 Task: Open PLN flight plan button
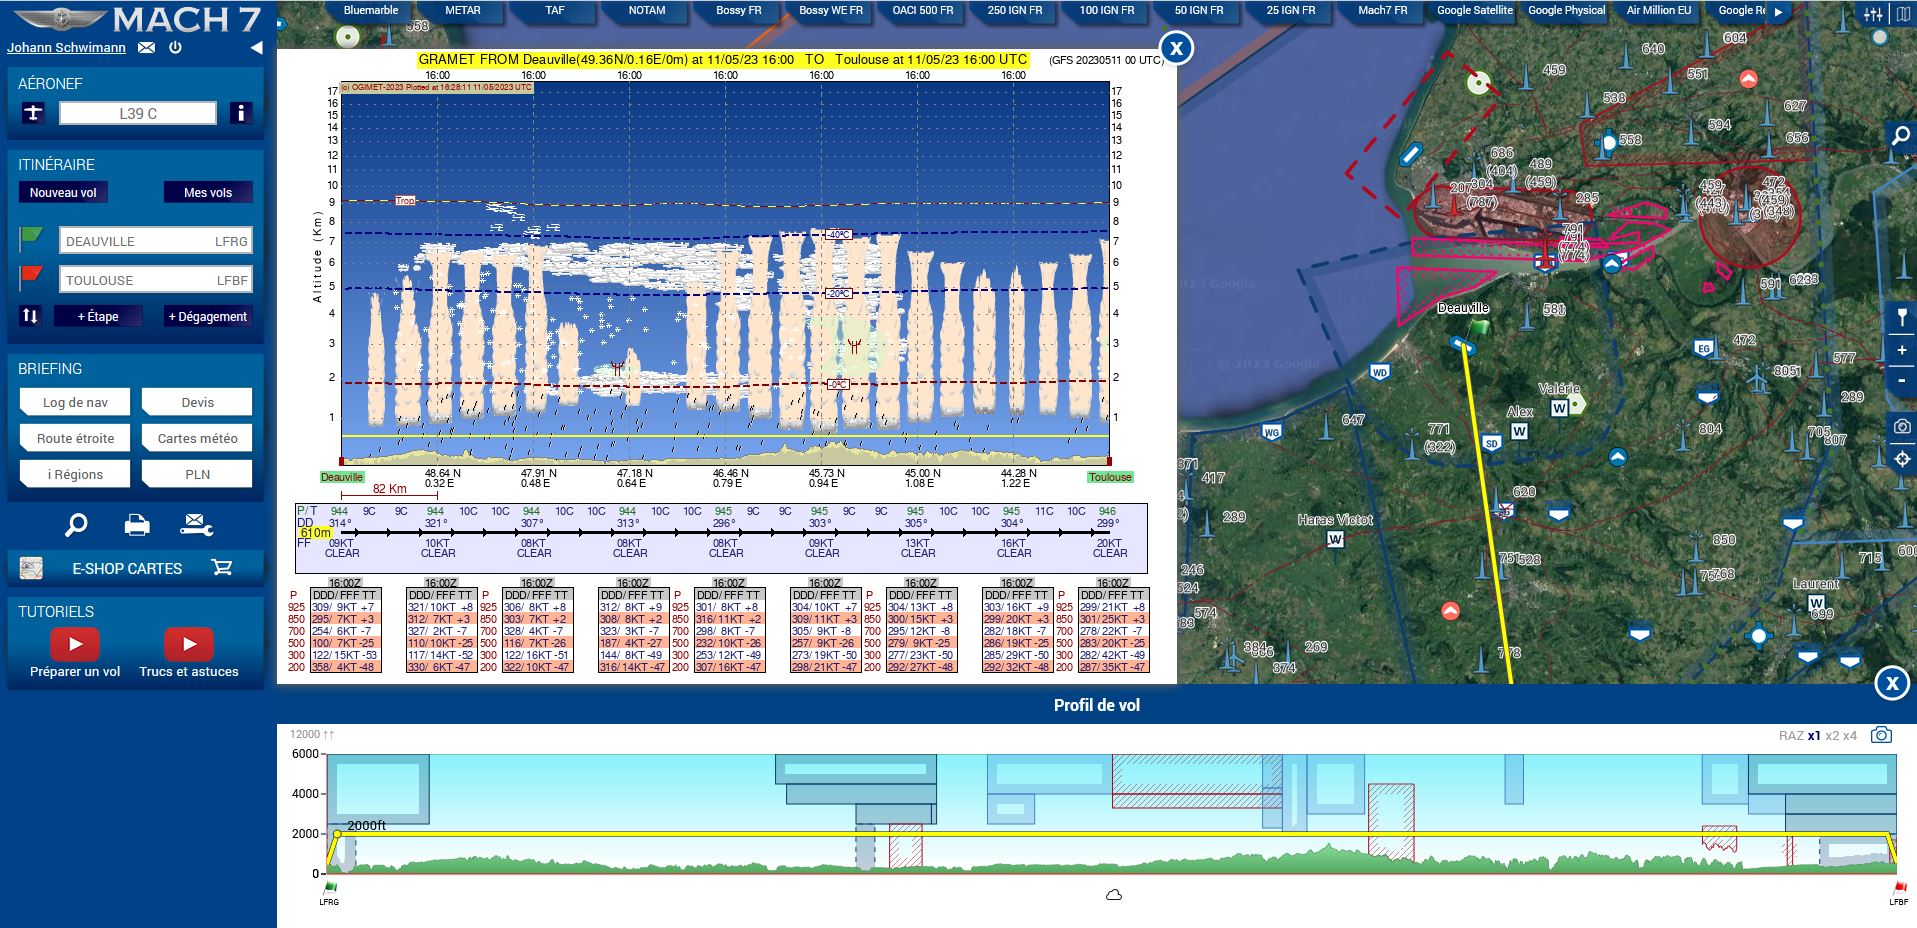[197, 474]
